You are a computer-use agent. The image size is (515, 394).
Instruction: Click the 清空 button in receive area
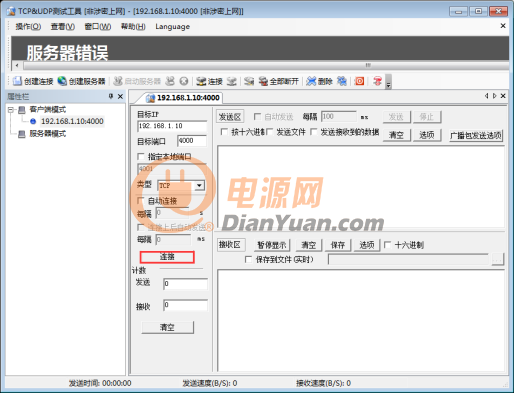pyautogui.click(x=308, y=245)
